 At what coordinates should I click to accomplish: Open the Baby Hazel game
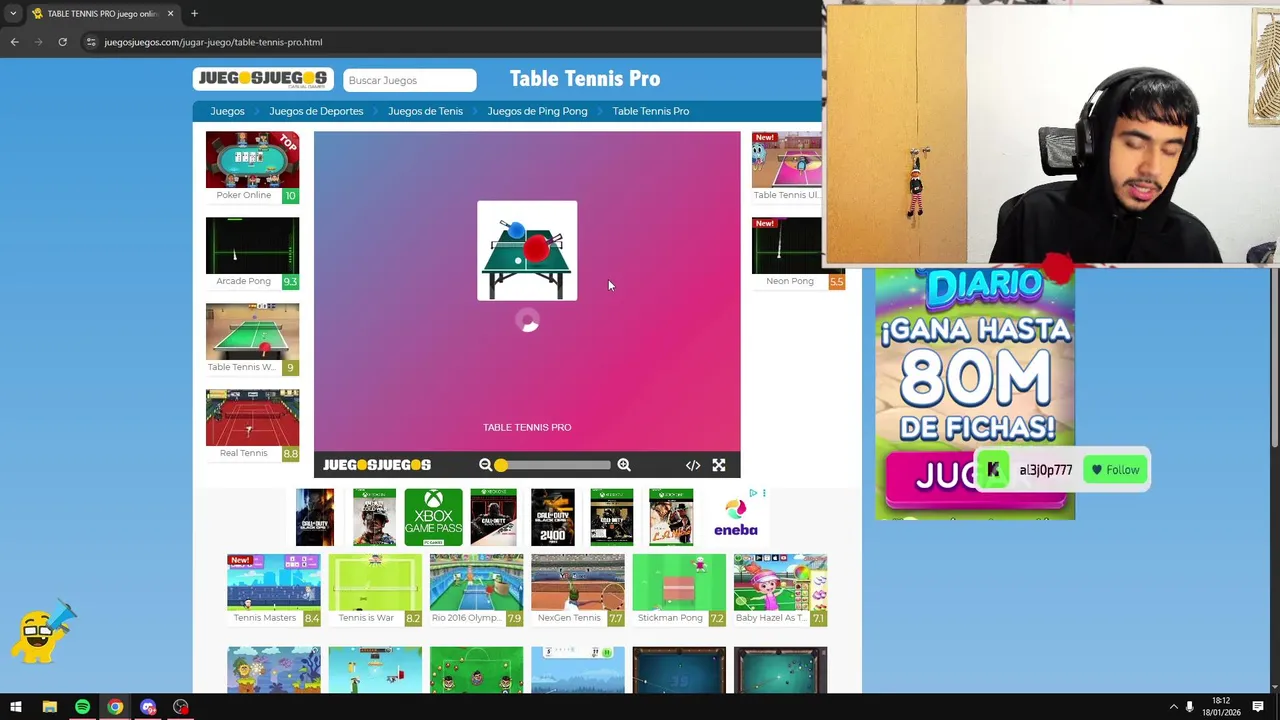[x=780, y=582]
